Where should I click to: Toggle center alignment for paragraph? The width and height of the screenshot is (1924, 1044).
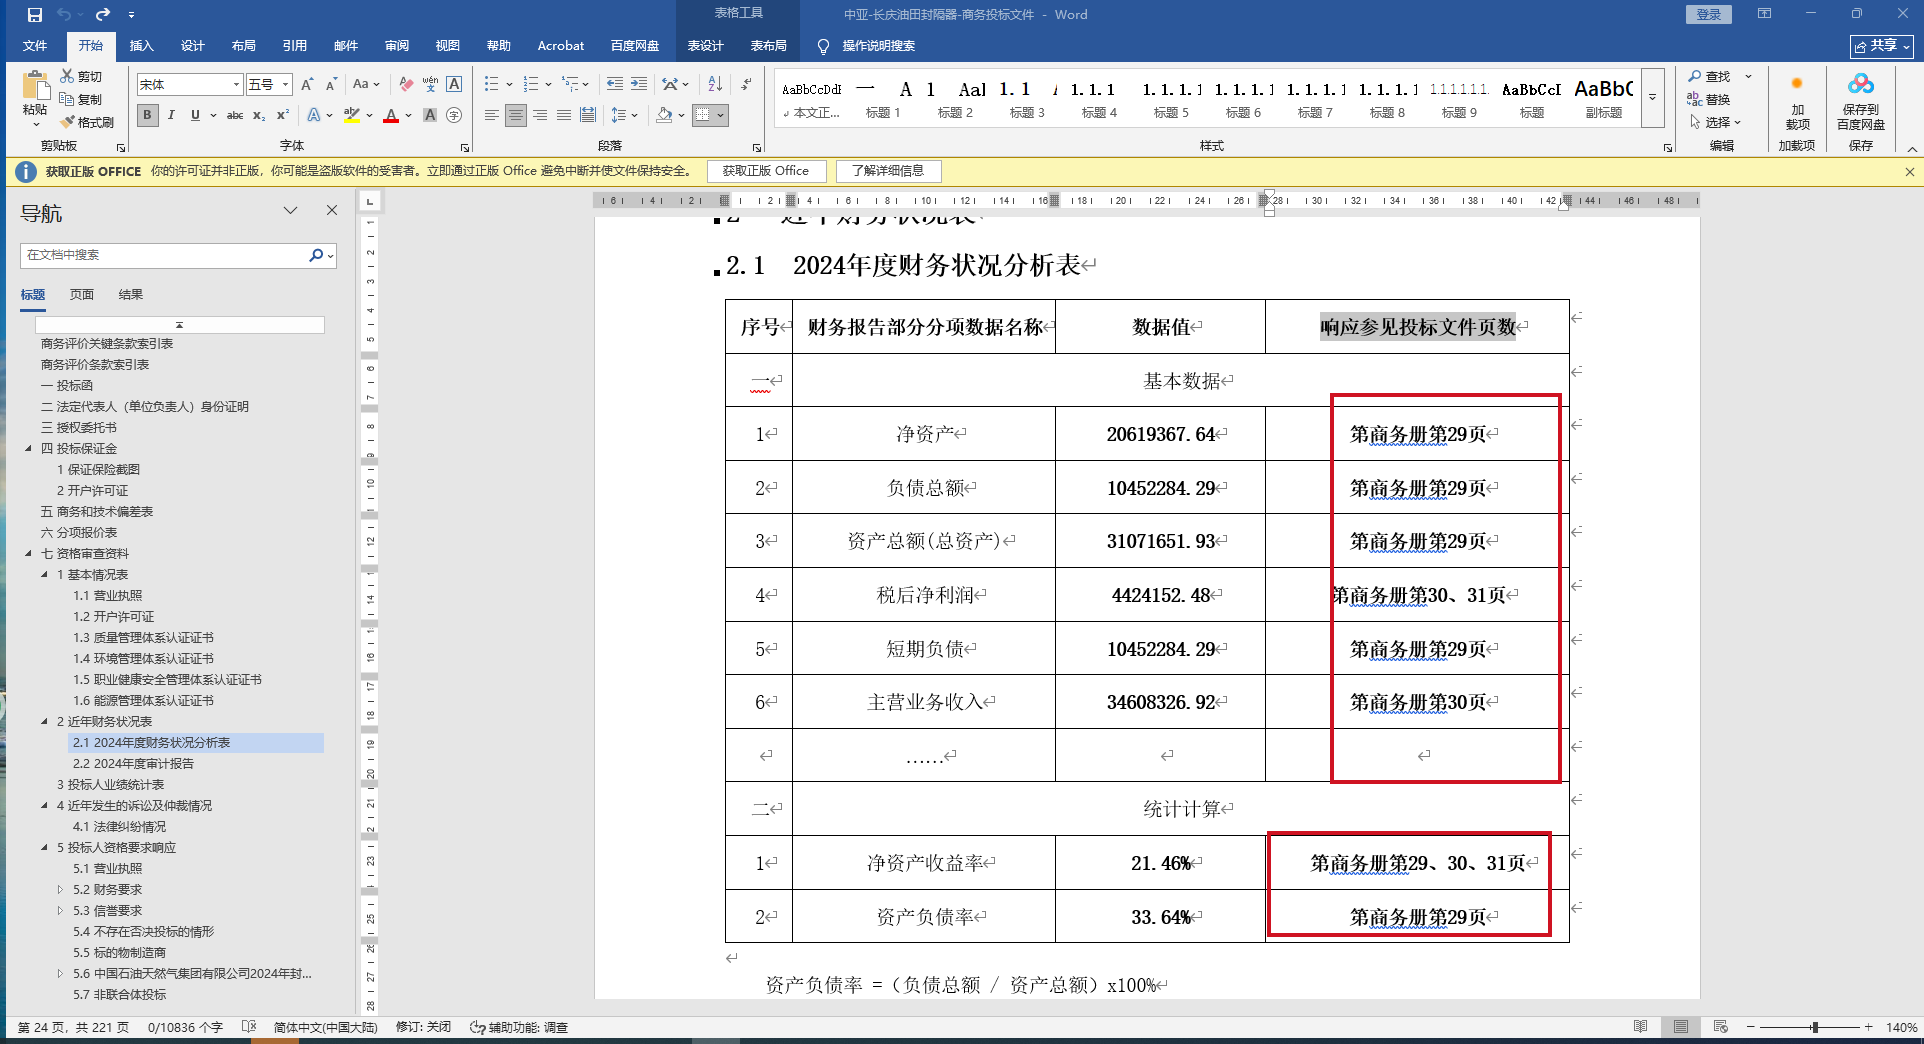[x=516, y=115]
